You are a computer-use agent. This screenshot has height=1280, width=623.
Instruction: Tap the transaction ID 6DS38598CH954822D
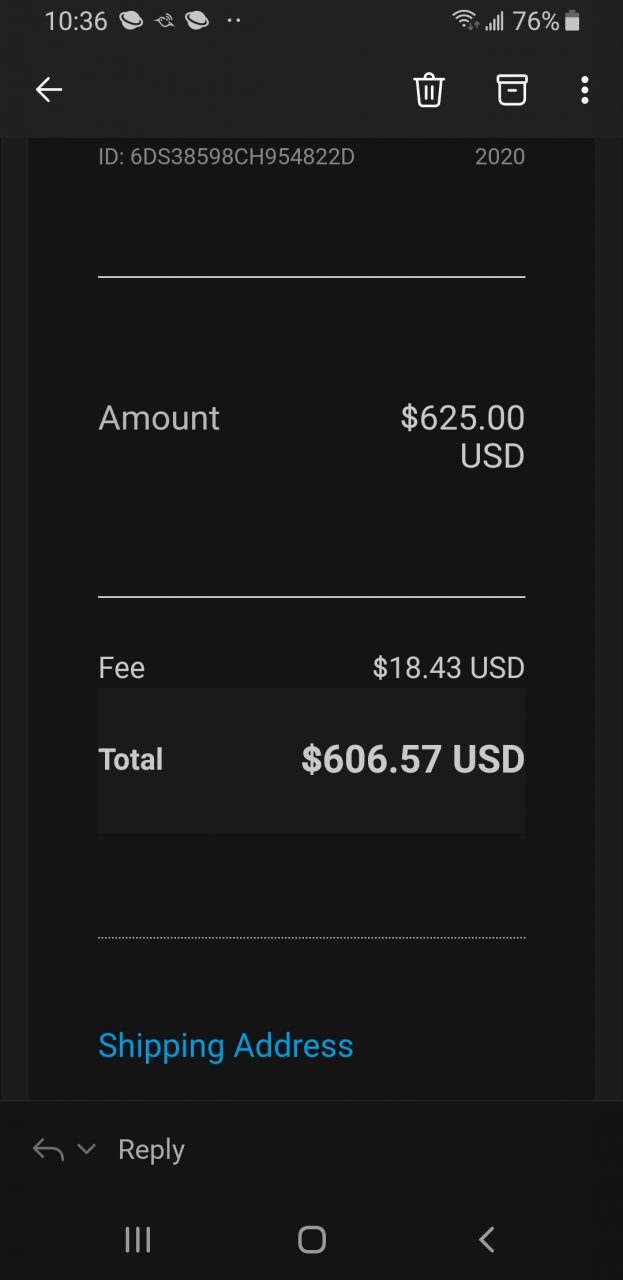pyautogui.click(x=227, y=157)
